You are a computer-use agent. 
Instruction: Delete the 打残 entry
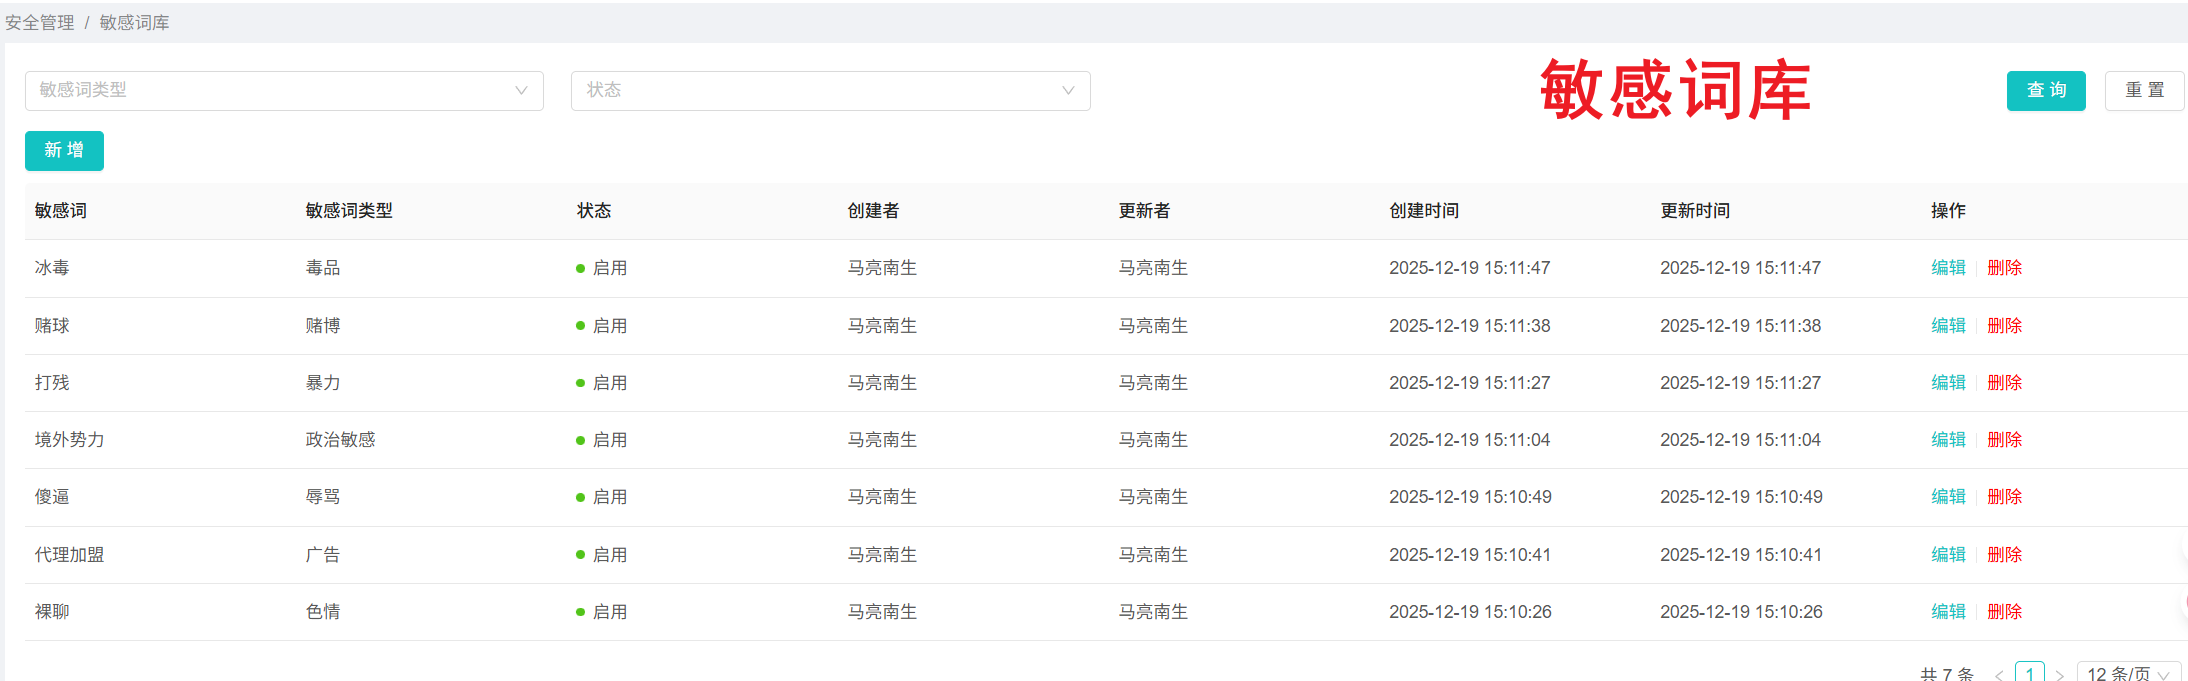(x=2004, y=383)
